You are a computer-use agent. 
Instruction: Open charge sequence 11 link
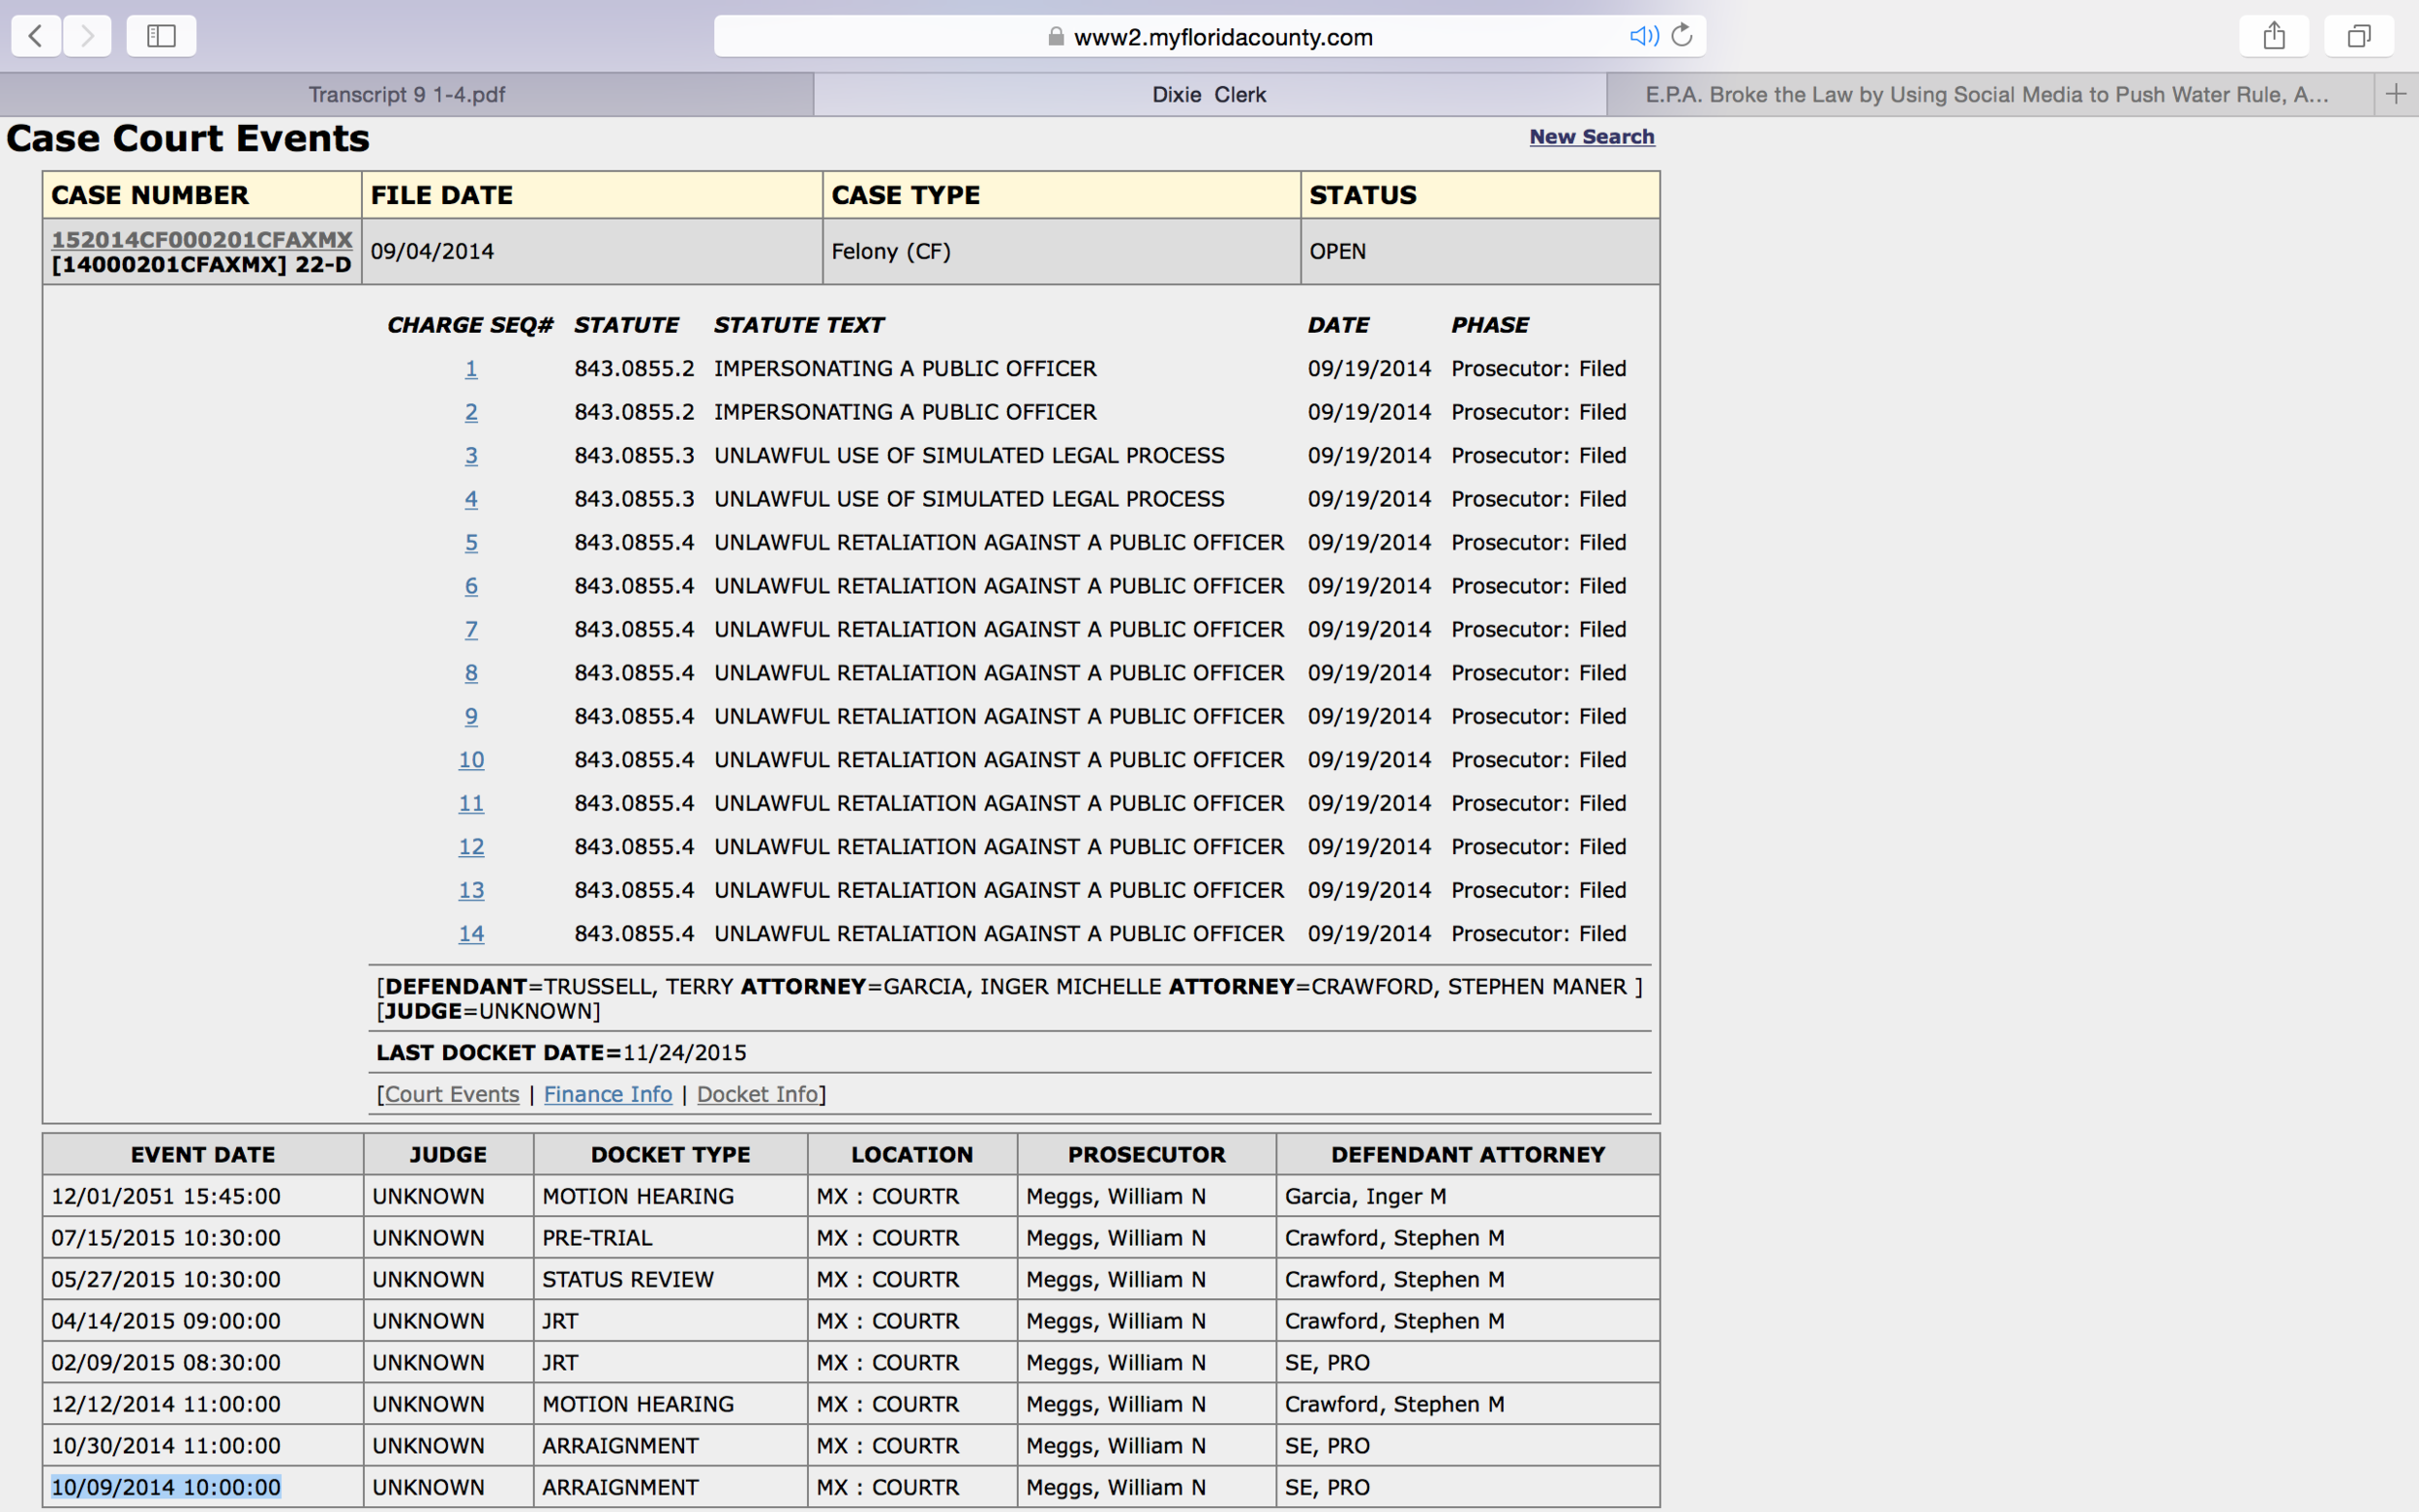tap(471, 803)
